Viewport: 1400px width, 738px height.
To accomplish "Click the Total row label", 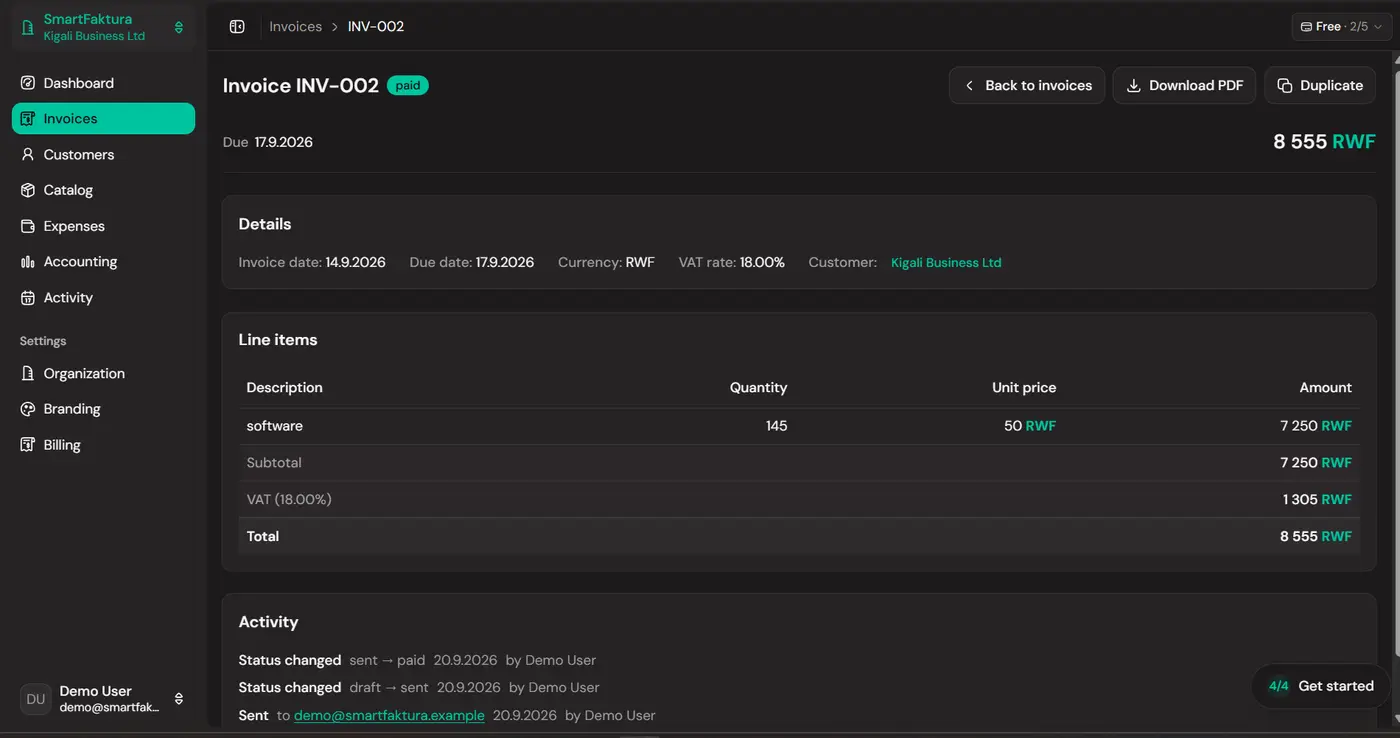I will pos(263,536).
